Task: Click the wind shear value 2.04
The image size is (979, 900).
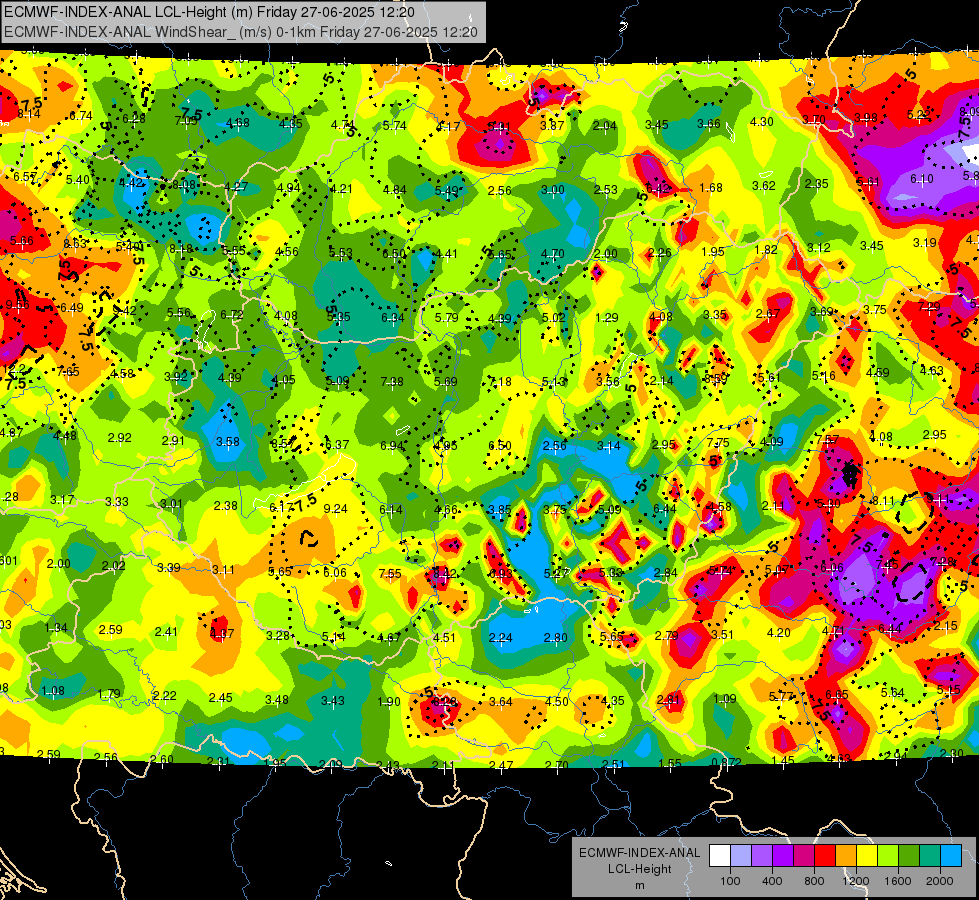Action: click(x=604, y=126)
